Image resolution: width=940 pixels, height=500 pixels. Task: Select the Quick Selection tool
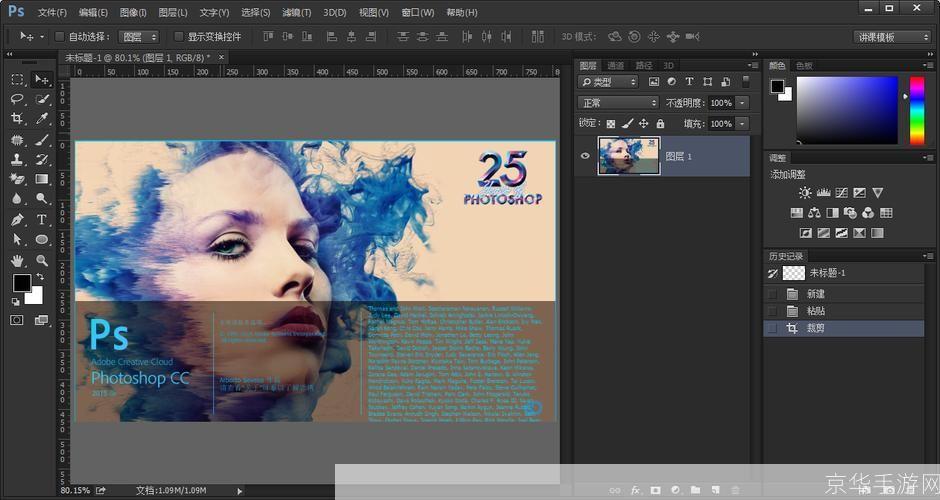42,99
